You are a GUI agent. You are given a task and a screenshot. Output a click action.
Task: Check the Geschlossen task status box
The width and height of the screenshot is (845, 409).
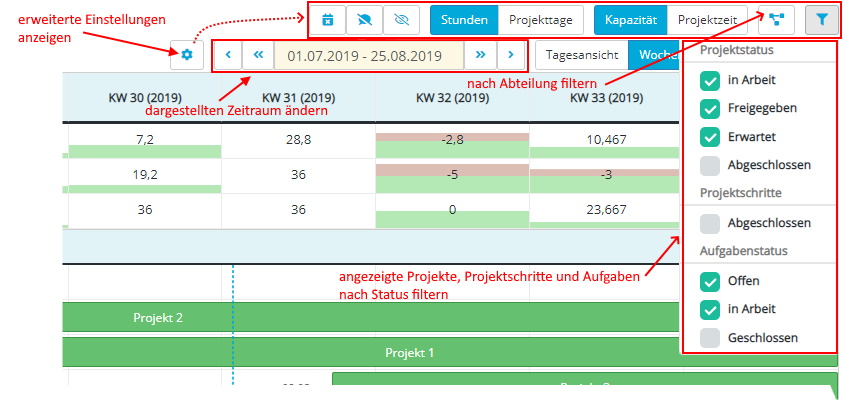[x=710, y=338]
